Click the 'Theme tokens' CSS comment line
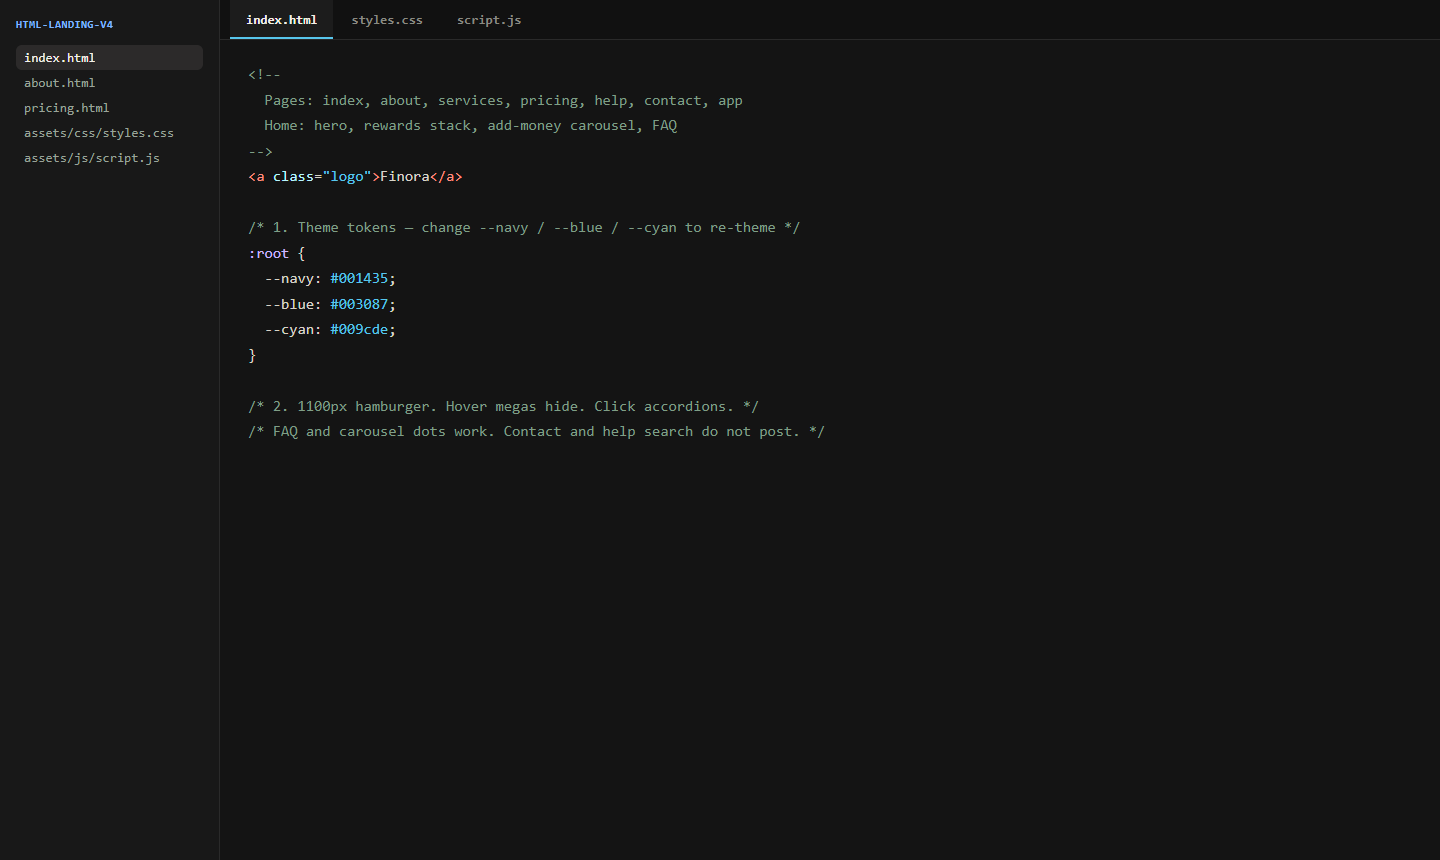This screenshot has height=860, width=1440. [x=524, y=228]
